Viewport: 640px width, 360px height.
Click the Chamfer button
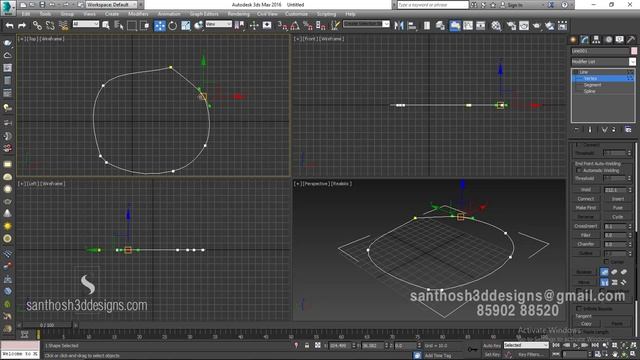click(x=586, y=244)
